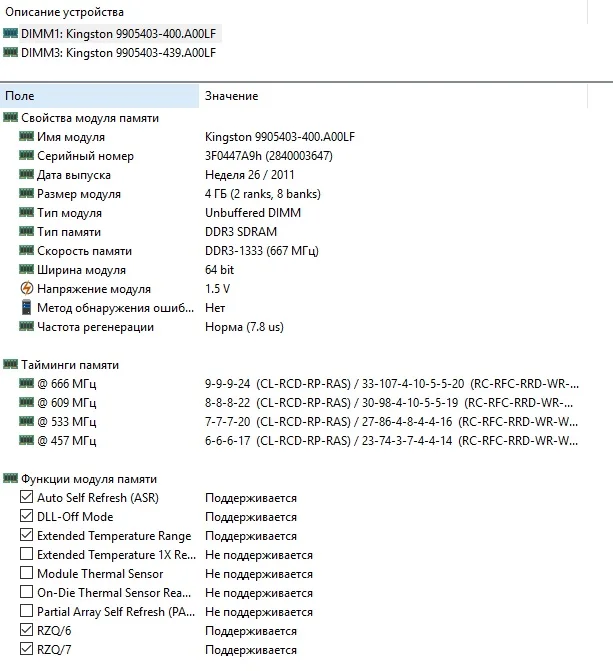Select value 64 bit
This screenshot has height=671, width=613.
point(220,270)
